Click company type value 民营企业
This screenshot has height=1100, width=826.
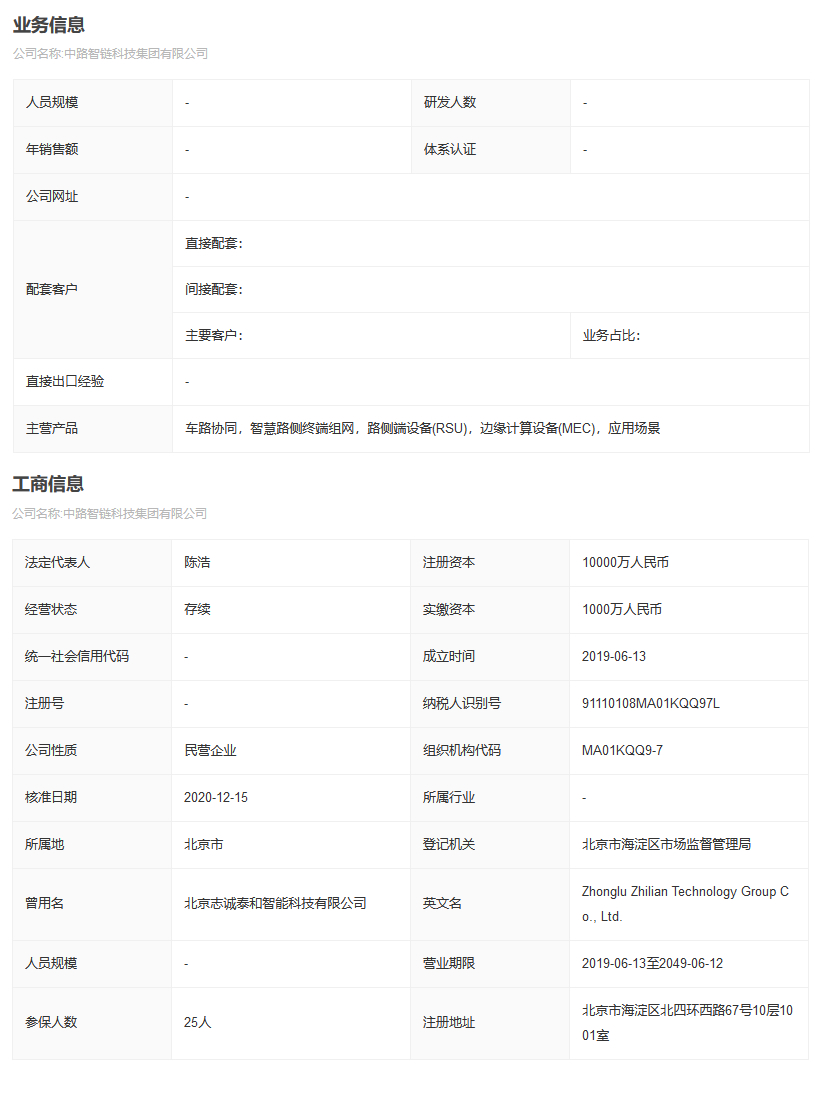tap(211, 751)
